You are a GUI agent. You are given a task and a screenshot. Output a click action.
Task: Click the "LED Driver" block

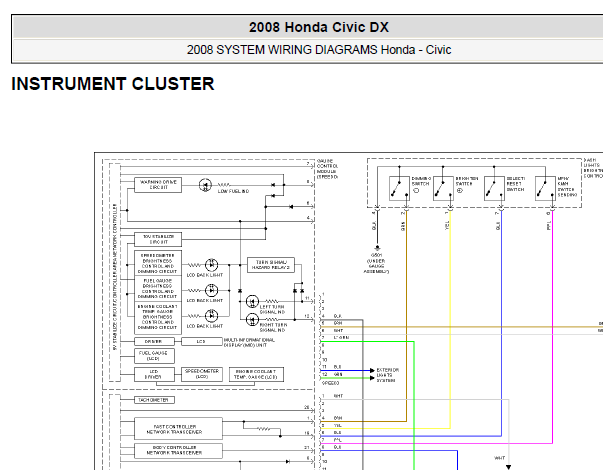coord(154,374)
